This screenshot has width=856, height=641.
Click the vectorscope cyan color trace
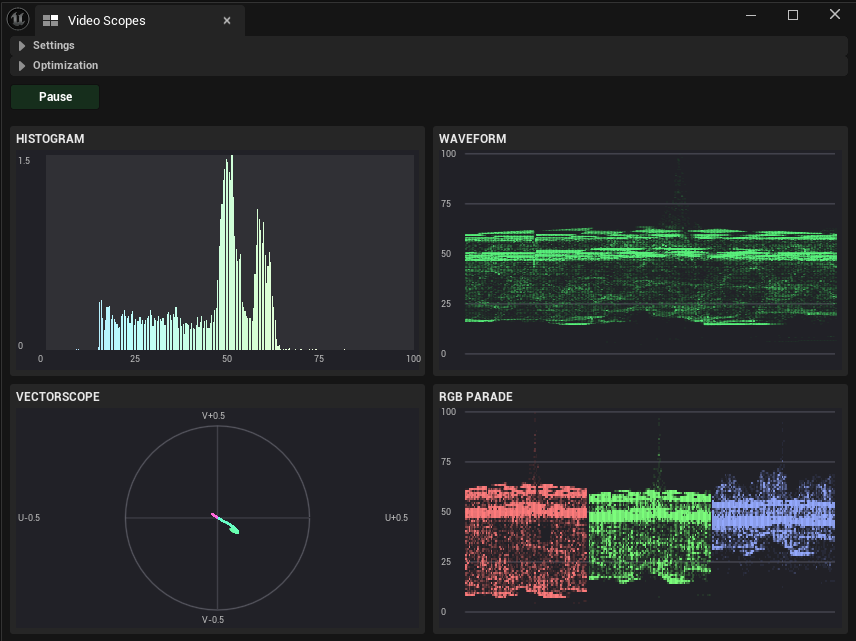point(229,525)
